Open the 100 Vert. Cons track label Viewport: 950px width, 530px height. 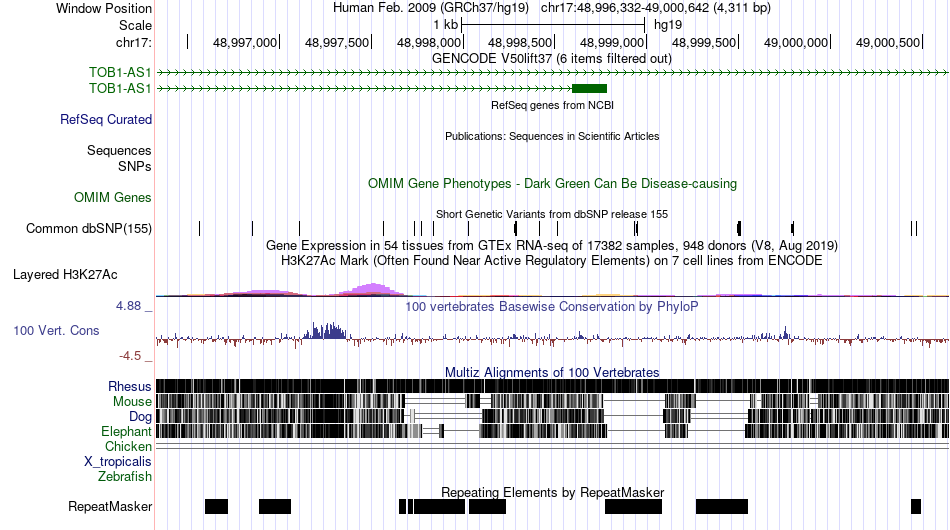point(56,331)
